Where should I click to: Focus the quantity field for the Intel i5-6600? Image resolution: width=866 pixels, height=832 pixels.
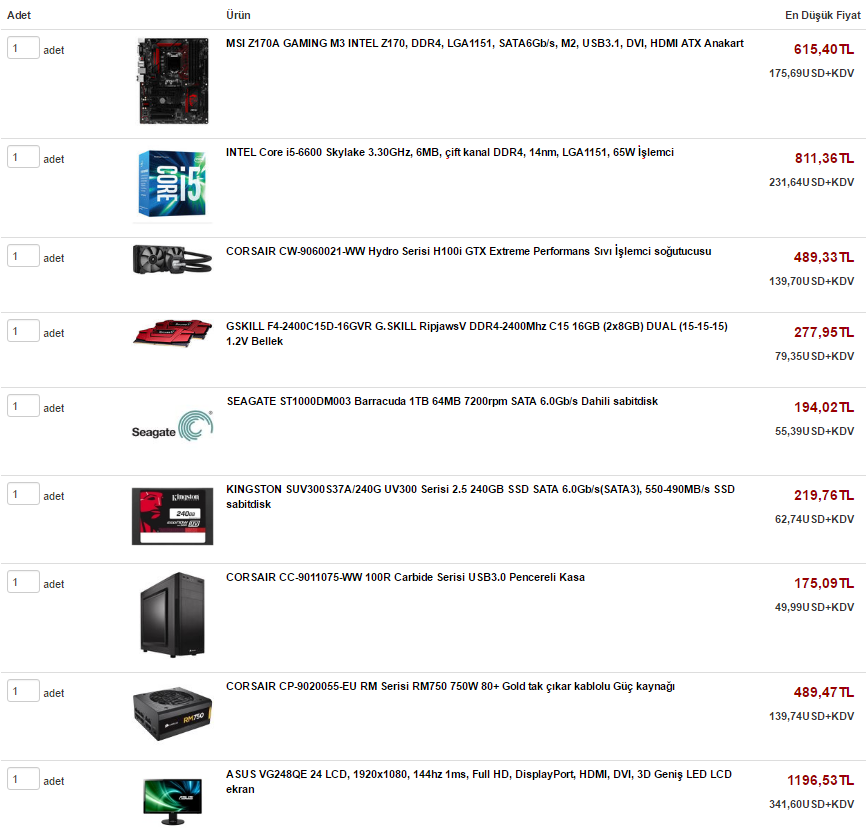(23, 157)
